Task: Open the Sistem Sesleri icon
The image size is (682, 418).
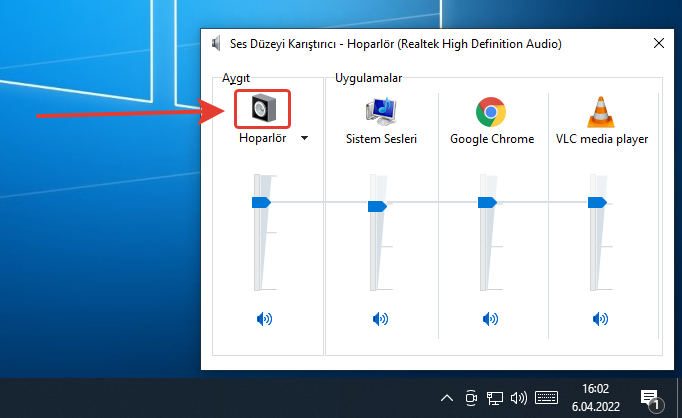Action: (x=380, y=111)
